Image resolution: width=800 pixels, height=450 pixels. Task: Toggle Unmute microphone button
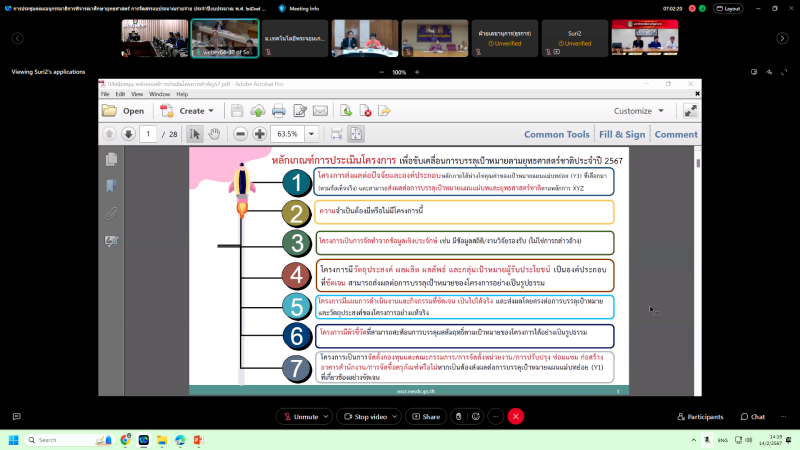point(302,416)
